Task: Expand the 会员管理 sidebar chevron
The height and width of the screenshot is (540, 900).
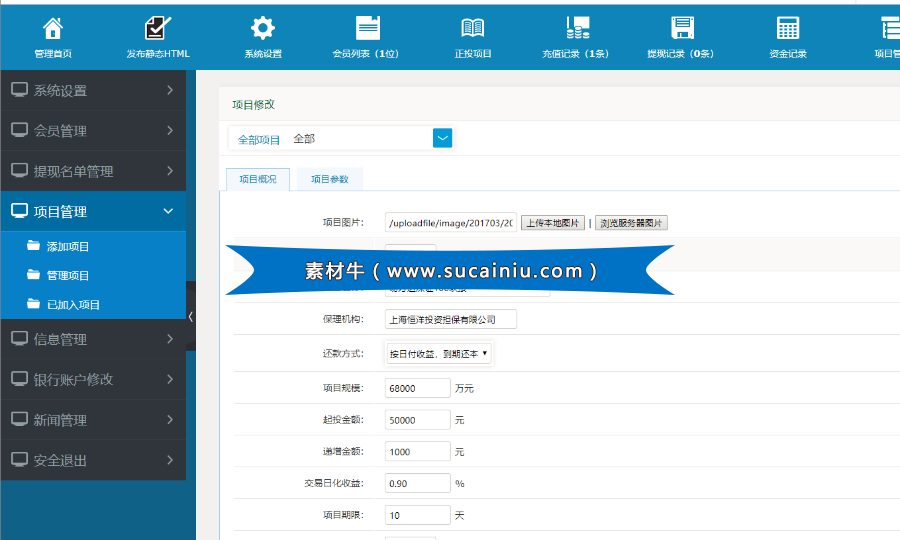Action: tap(170, 130)
